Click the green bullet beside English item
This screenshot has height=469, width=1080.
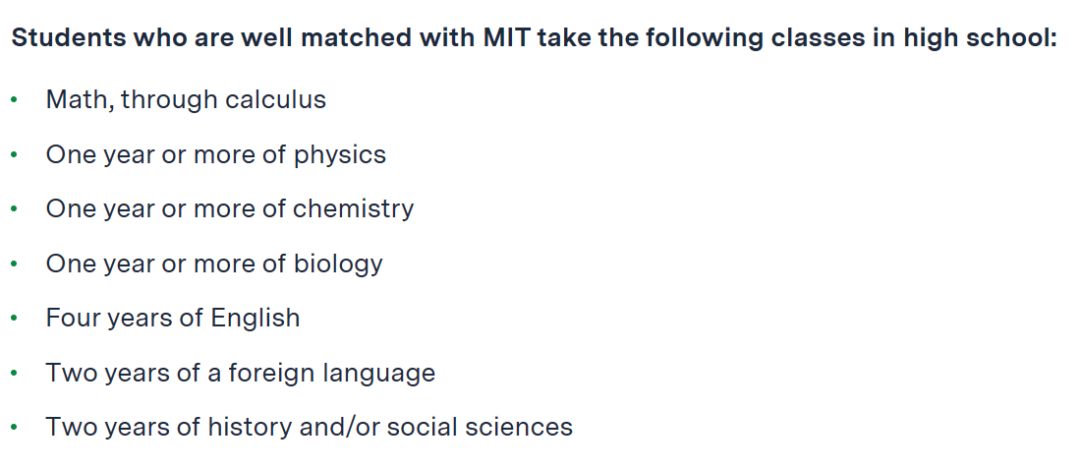(14, 319)
